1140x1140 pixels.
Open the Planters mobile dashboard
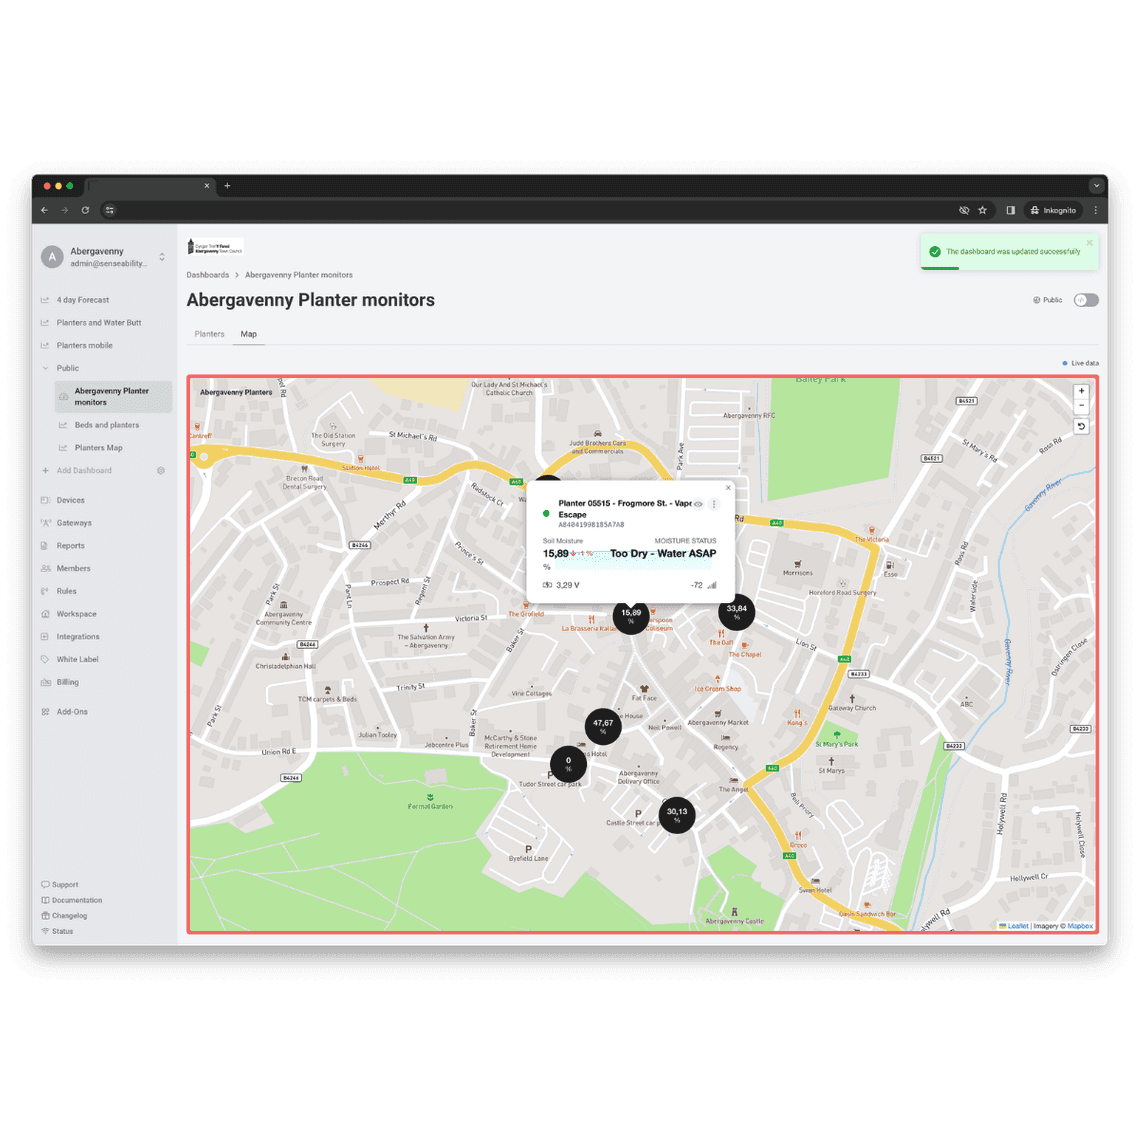coord(84,345)
